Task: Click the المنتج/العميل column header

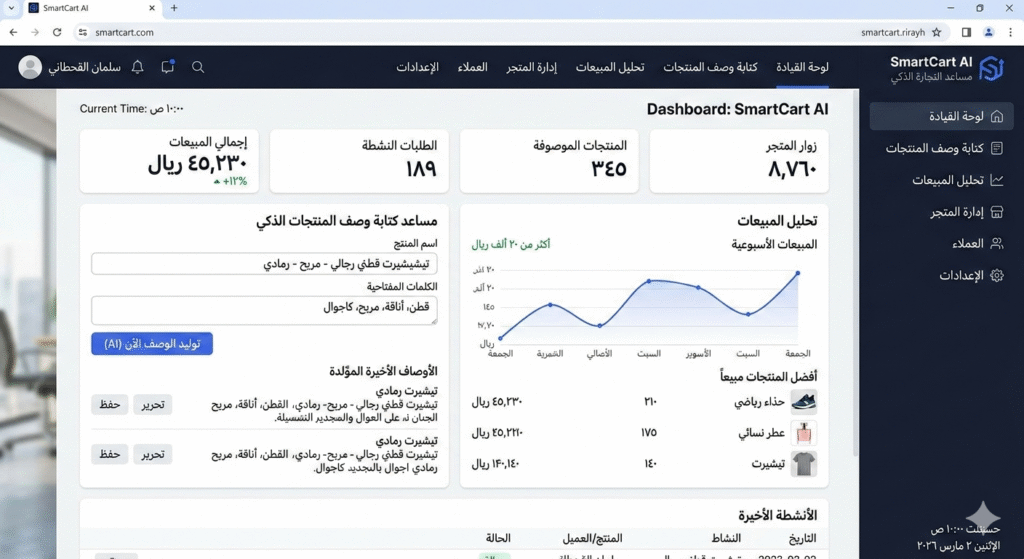Action: click(x=592, y=538)
